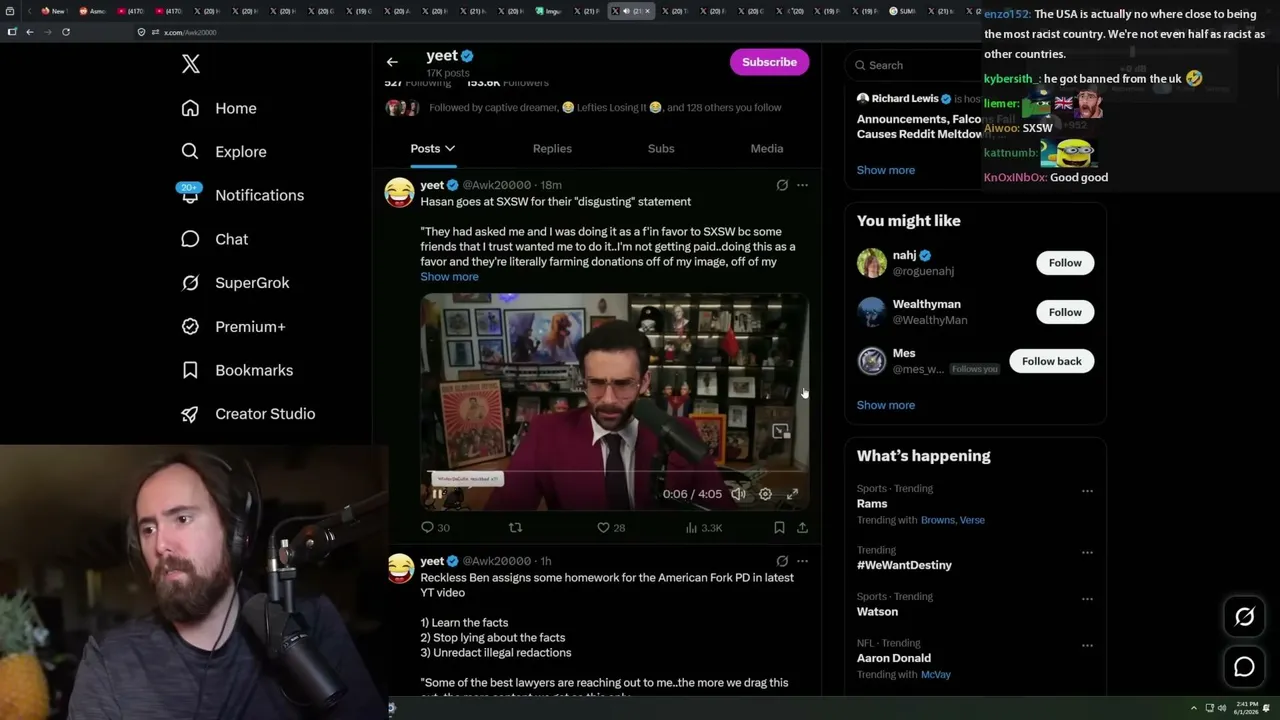The height and width of the screenshot is (720, 1280).
Task: Open Creator Studio in the sidebar
Action: pyautogui.click(x=248, y=414)
